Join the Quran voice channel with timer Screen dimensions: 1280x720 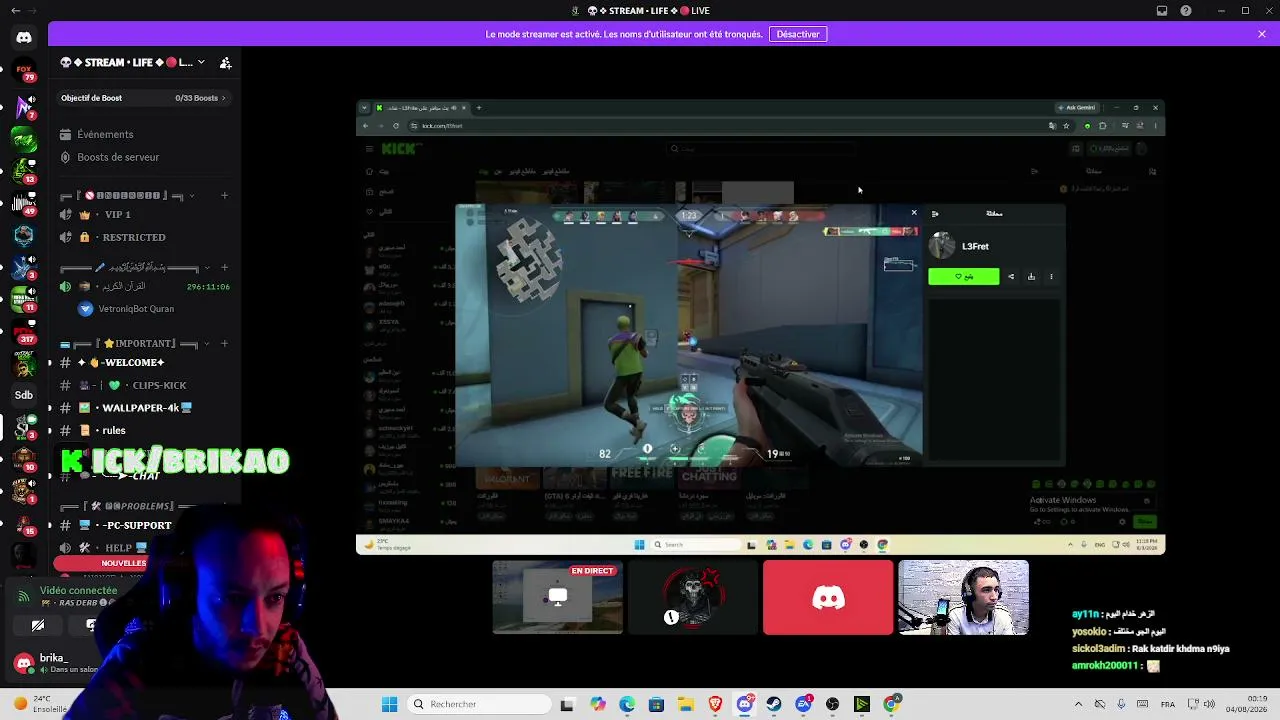144,286
